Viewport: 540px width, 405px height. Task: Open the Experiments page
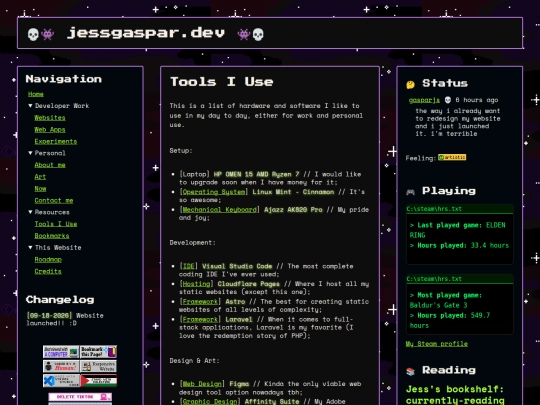(56, 142)
